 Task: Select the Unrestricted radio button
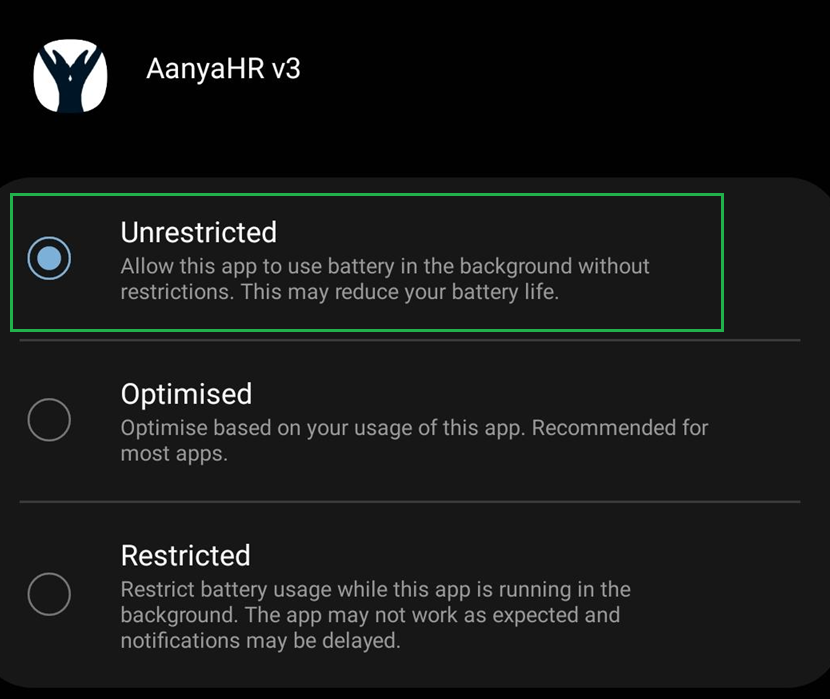[x=49, y=259]
